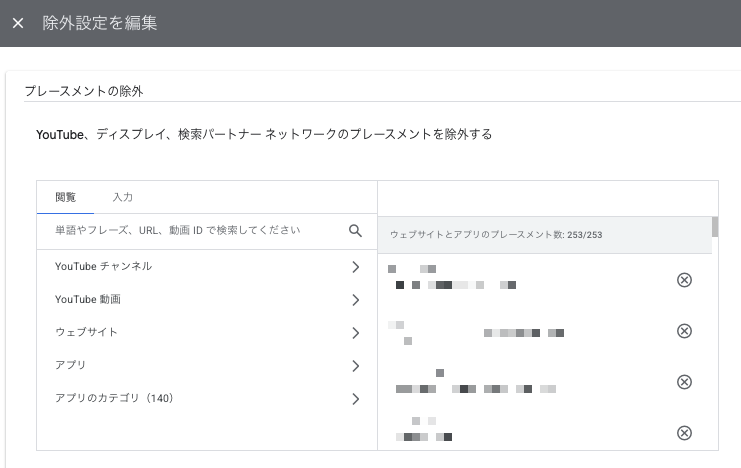The width and height of the screenshot is (741, 468).
Task: Switch to the 閲覧 tab
Action: [65, 197]
